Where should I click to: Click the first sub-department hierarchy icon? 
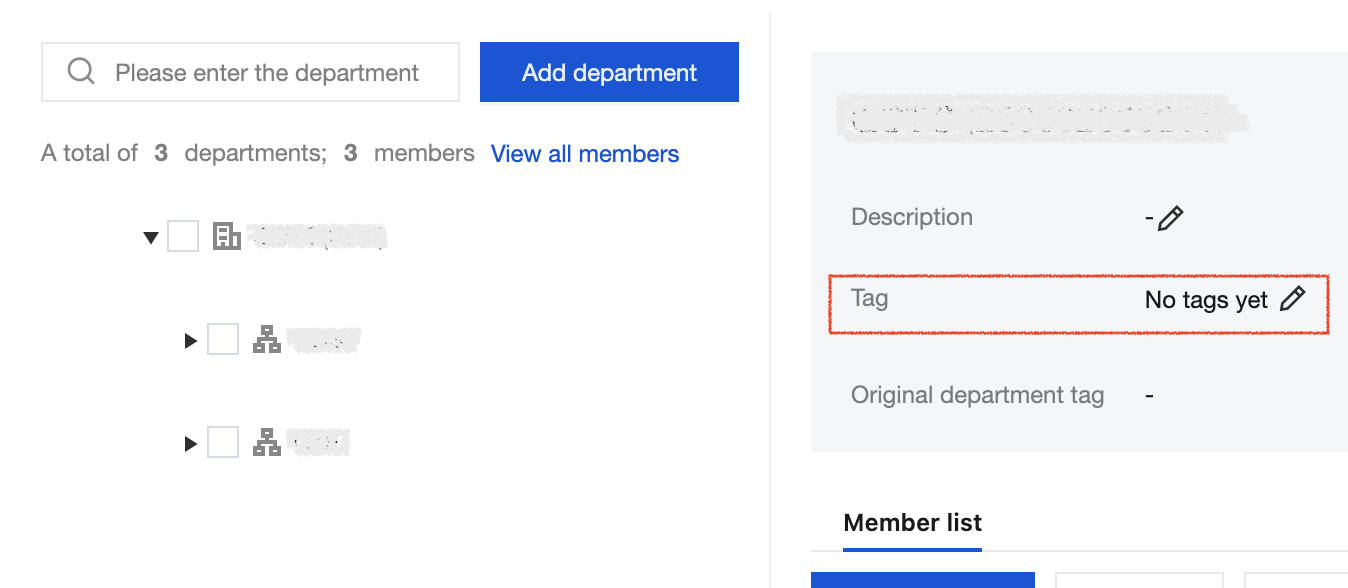pyautogui.click(x=267, y=340)
